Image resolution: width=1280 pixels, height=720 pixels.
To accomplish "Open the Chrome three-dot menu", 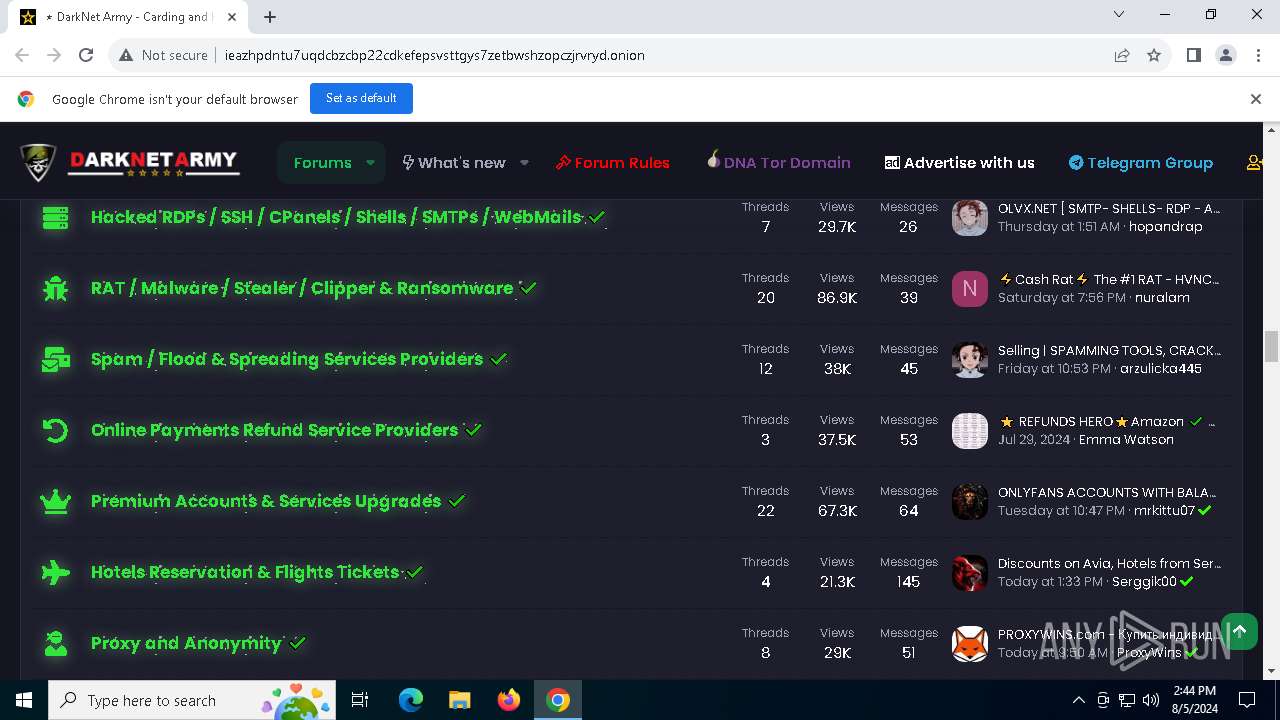I will (1257, 55).
